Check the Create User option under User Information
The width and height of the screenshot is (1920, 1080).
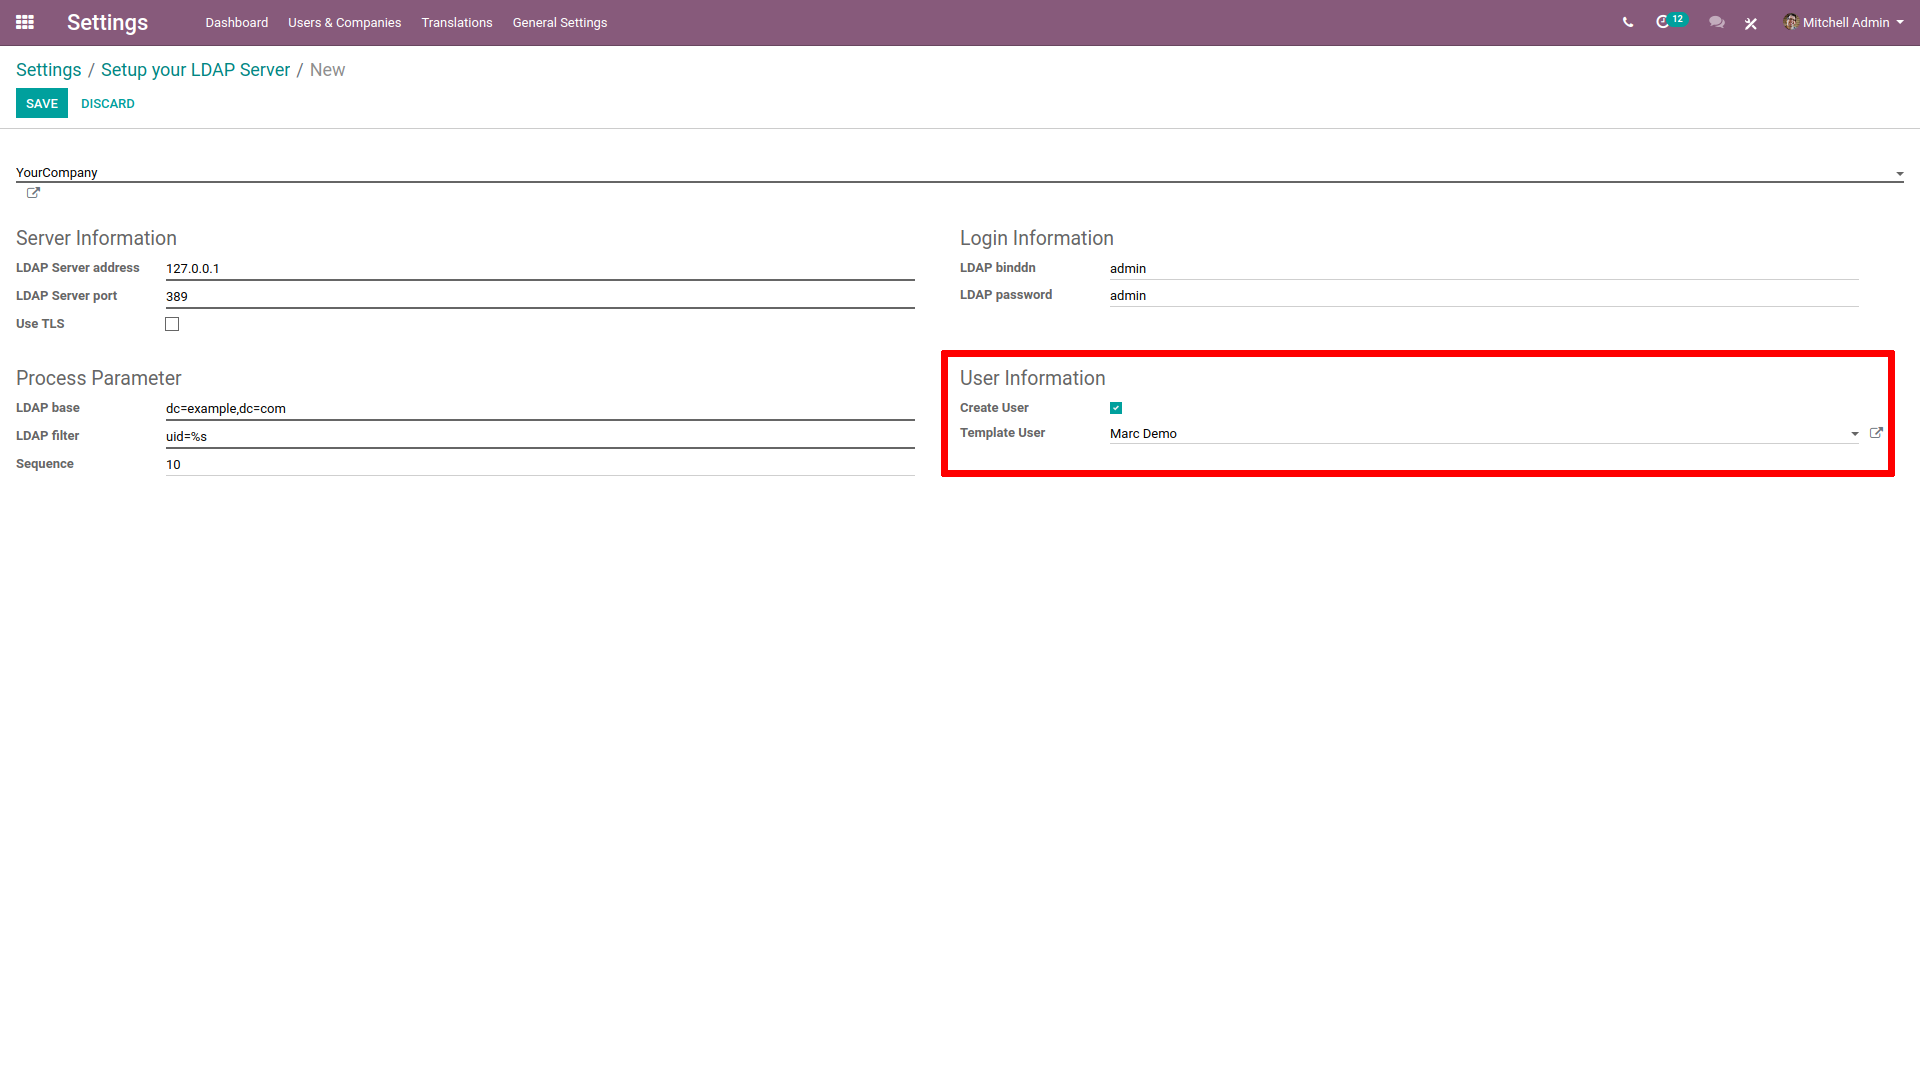(1116, 407)
